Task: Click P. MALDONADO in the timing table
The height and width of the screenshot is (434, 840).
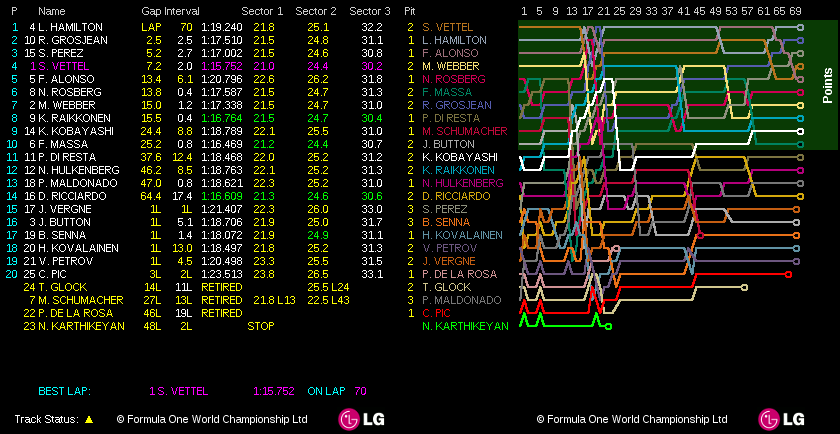Action: point(75,183)
